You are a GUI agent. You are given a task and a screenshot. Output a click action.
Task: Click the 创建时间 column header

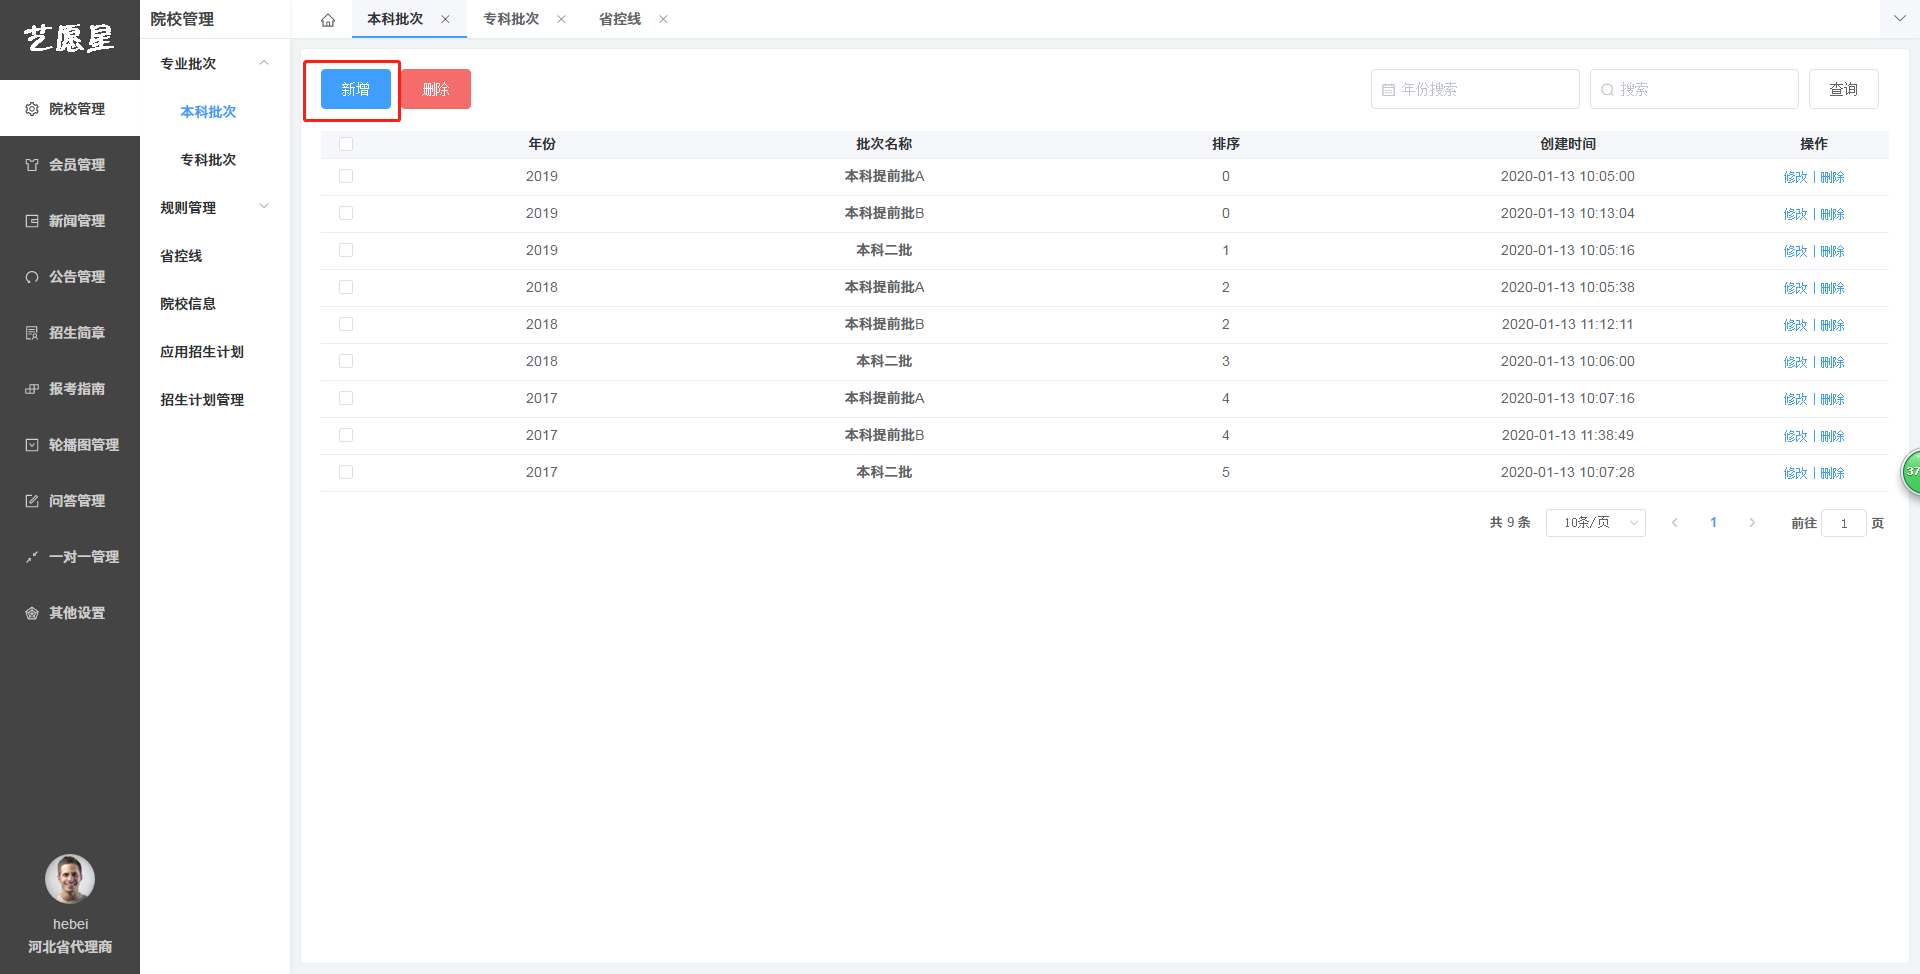[1568, 144]
